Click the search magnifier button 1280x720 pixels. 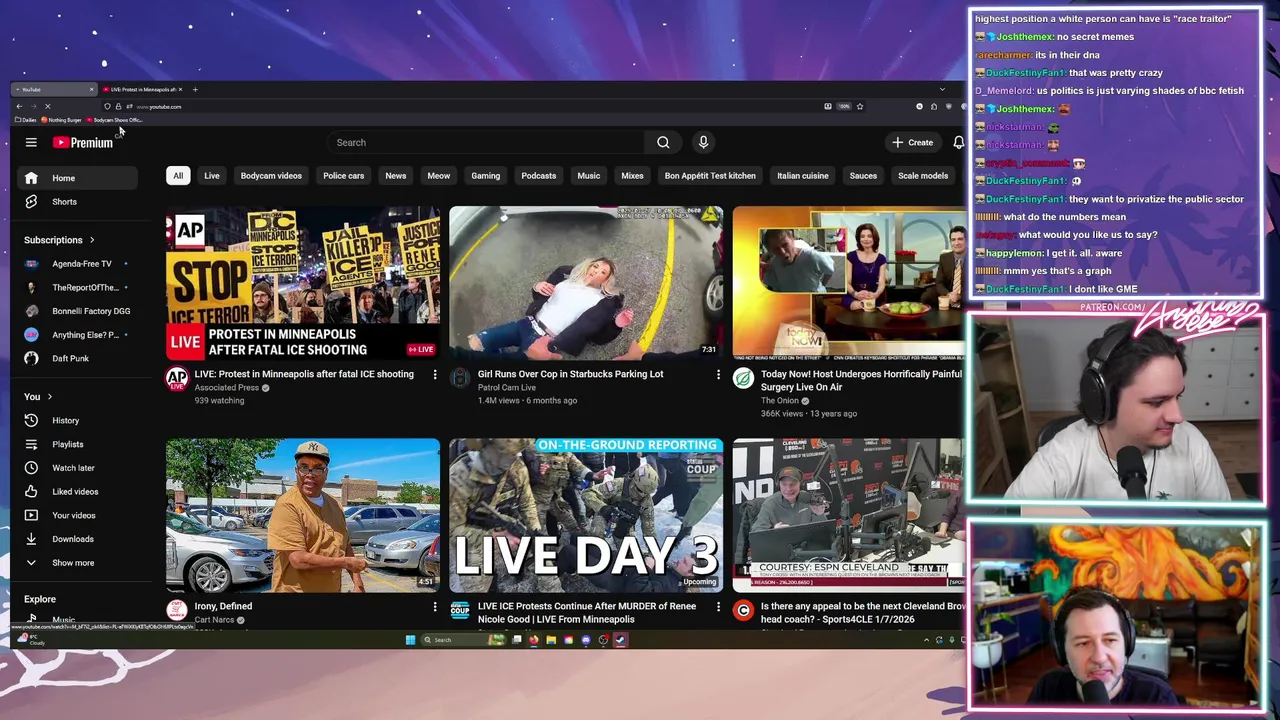663,143
